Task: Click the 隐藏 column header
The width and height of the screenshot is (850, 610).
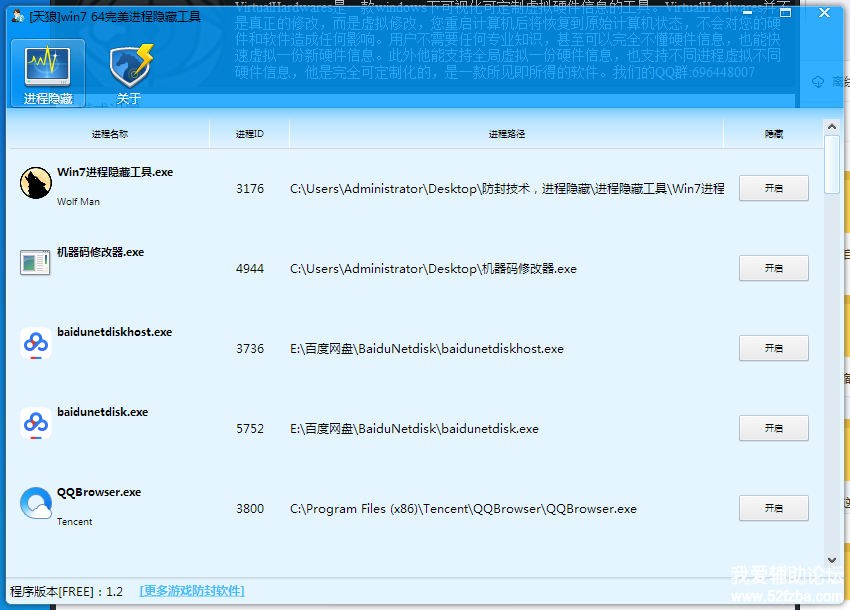Action: coord(774,134)
